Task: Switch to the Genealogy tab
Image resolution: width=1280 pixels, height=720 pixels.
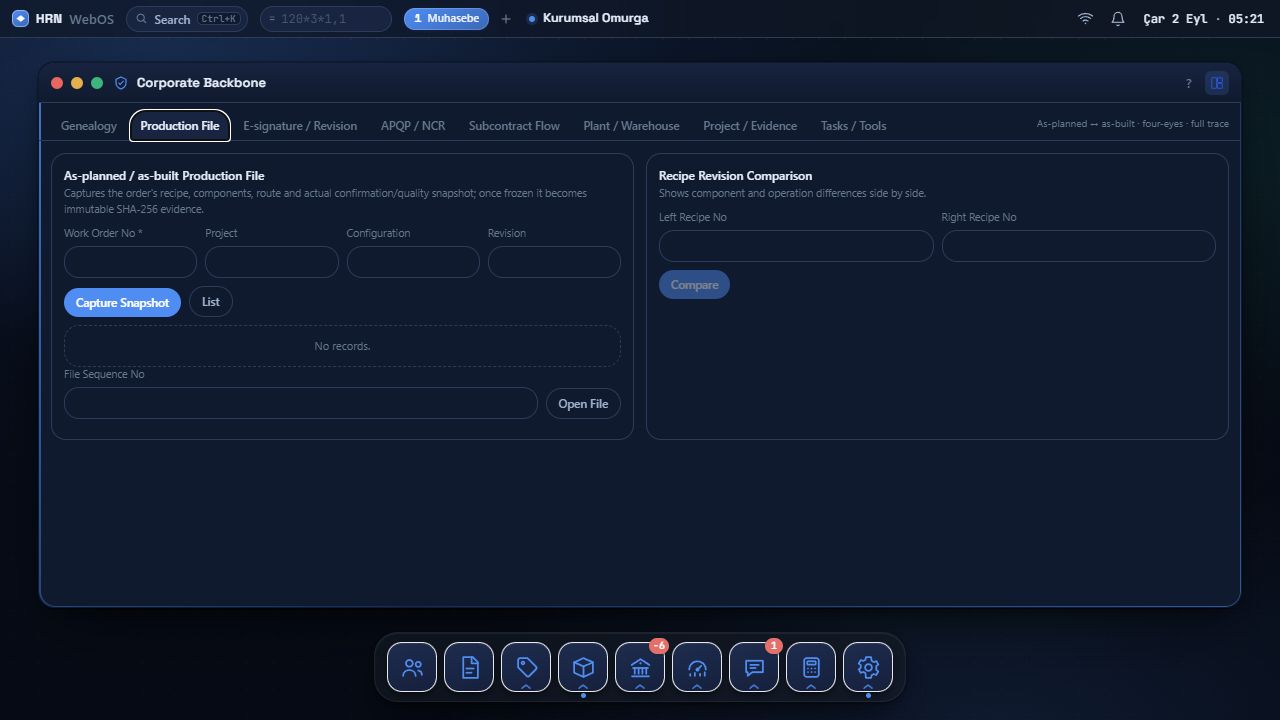Action: pos(89,126)
